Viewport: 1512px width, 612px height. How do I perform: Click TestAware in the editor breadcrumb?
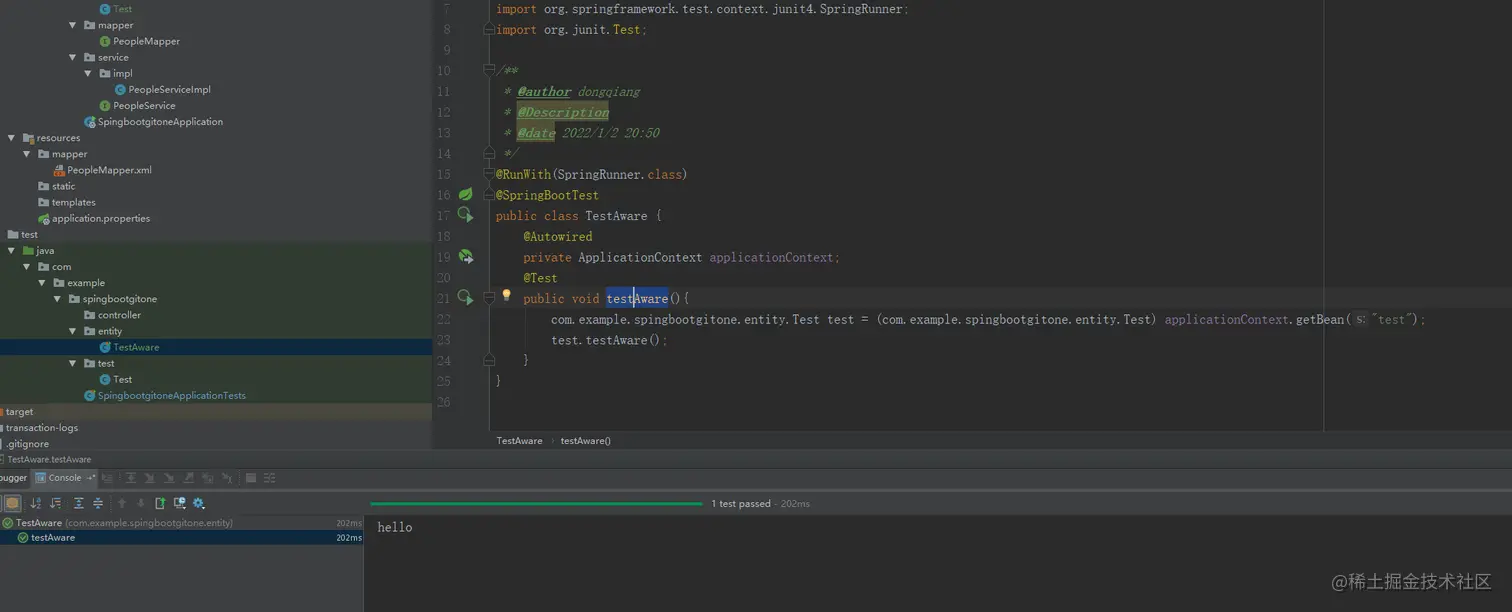[519, 440]
